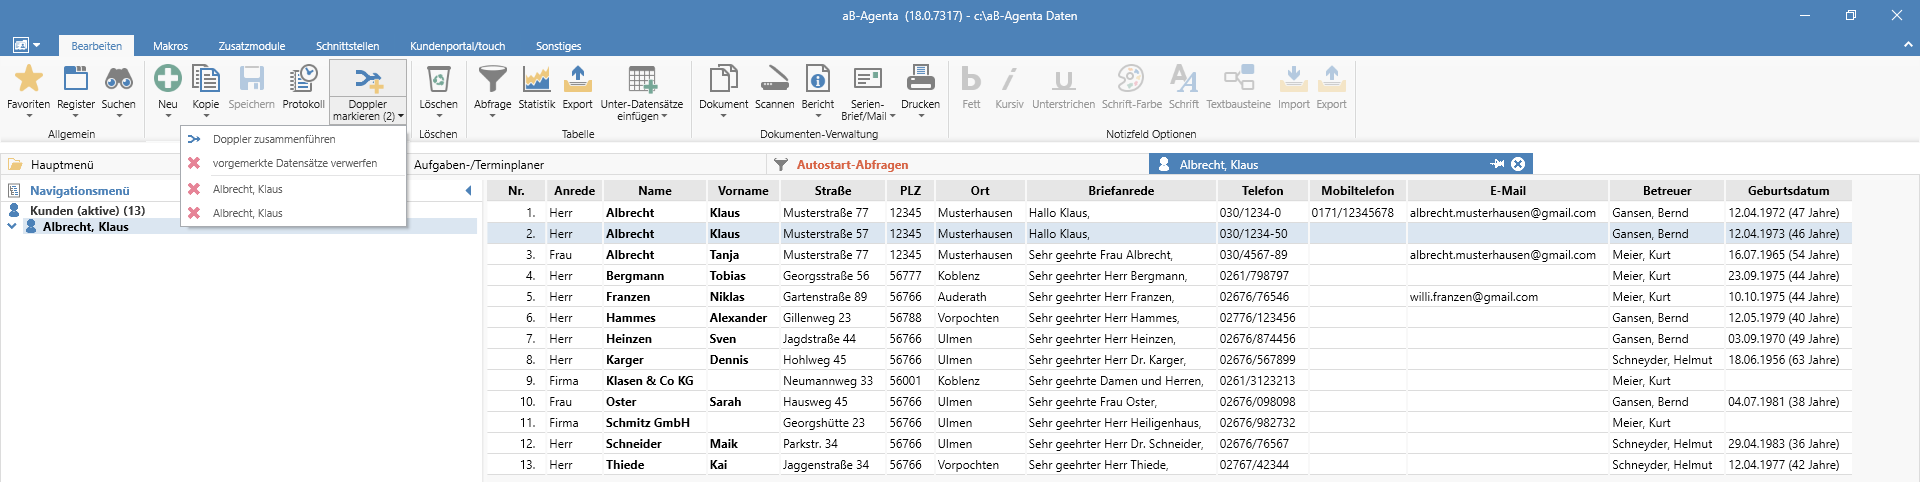This screenshot has width=1920, height=482.
Task: Collapse the Navigationsmenü panel arrow
Action: click(x=468, y=190)
